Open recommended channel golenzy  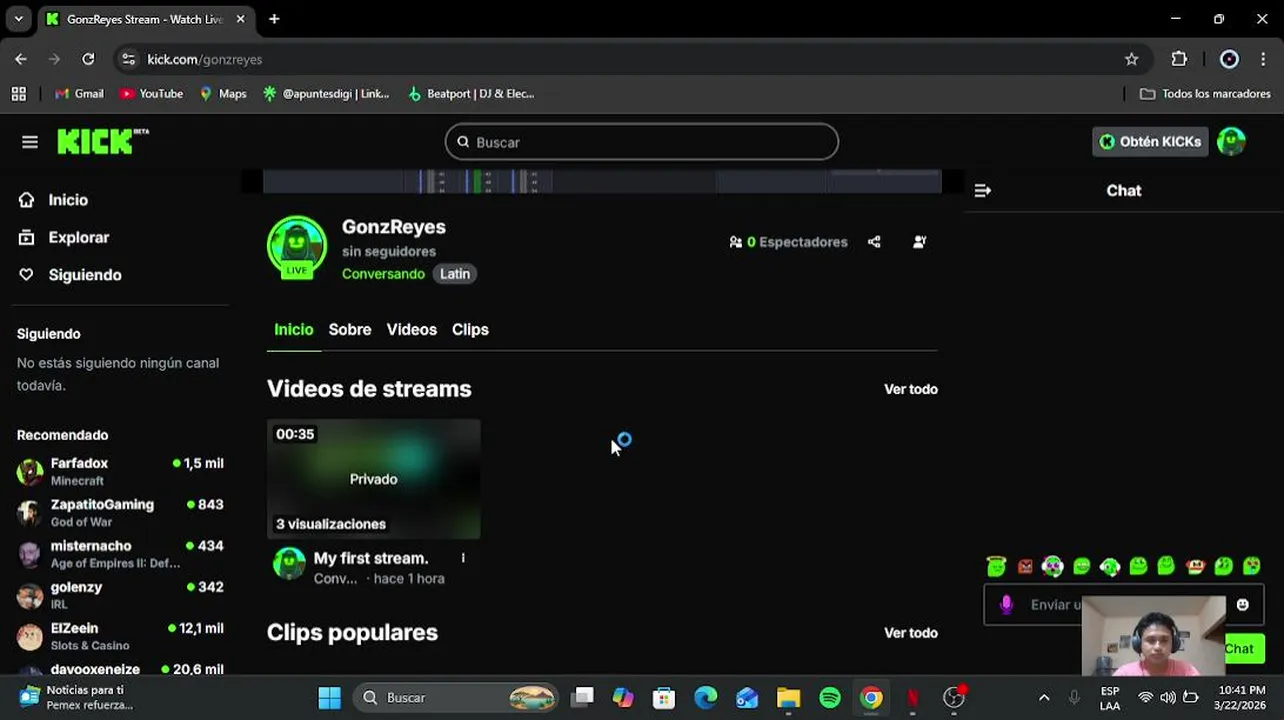[x=120, y=595]
